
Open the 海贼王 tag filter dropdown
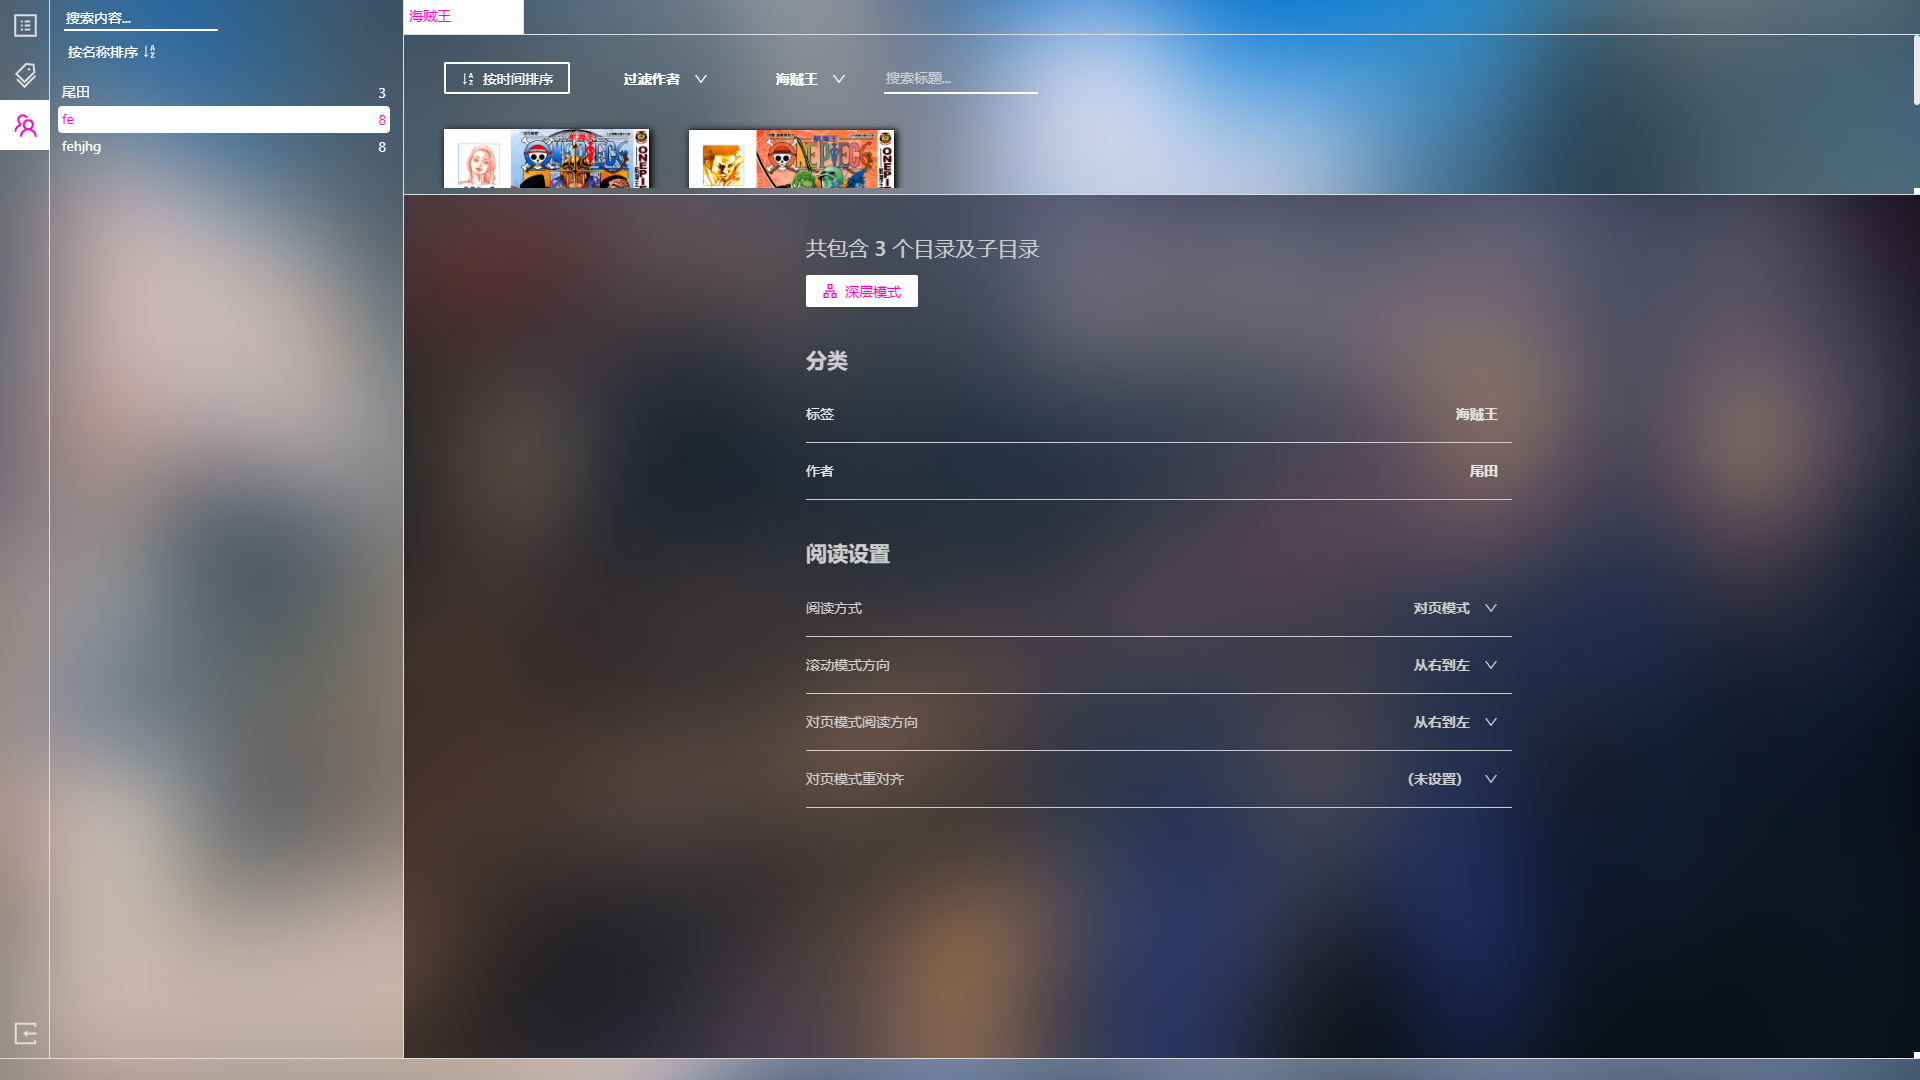pyautogui.click(x=809, y=79)
